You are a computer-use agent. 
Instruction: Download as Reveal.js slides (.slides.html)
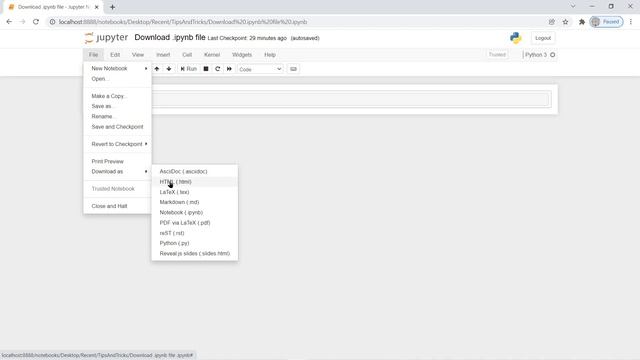(x=195, y=253)
